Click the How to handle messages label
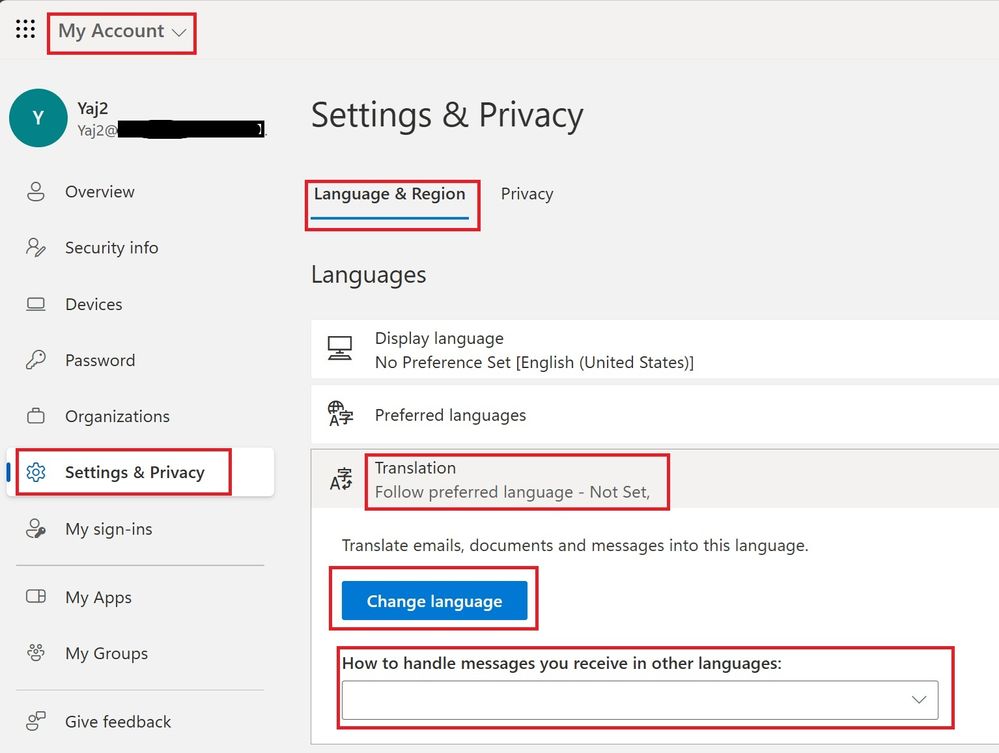 pos(562,663)
